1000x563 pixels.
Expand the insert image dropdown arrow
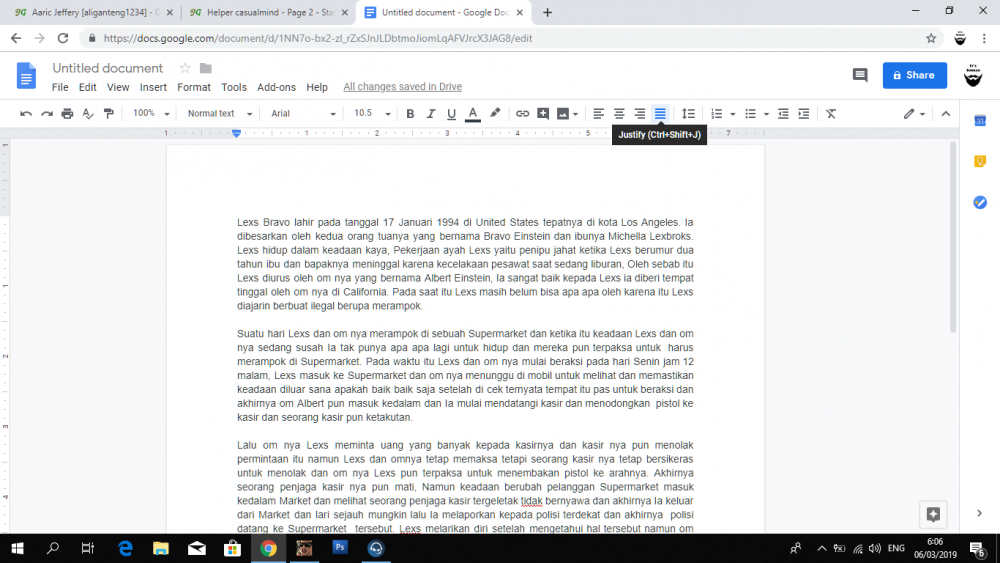click(x=575, y=114)
